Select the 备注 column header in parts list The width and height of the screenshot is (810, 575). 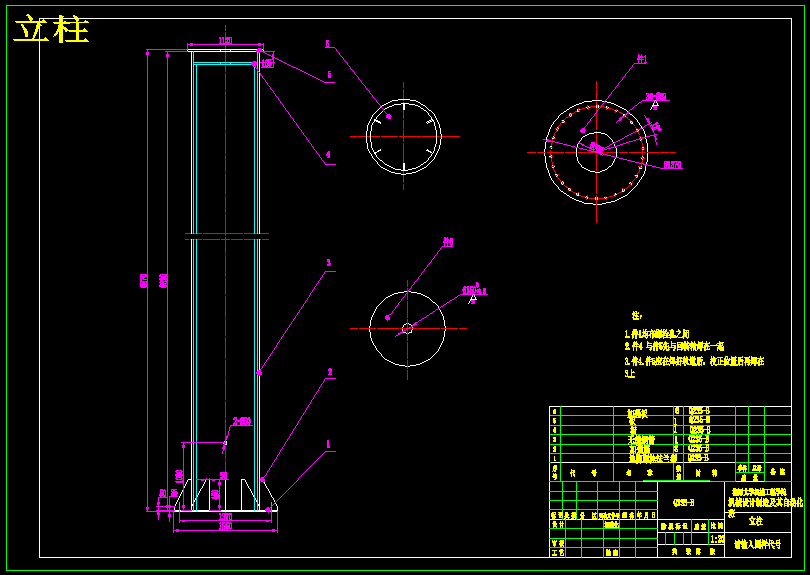[778, 472]
